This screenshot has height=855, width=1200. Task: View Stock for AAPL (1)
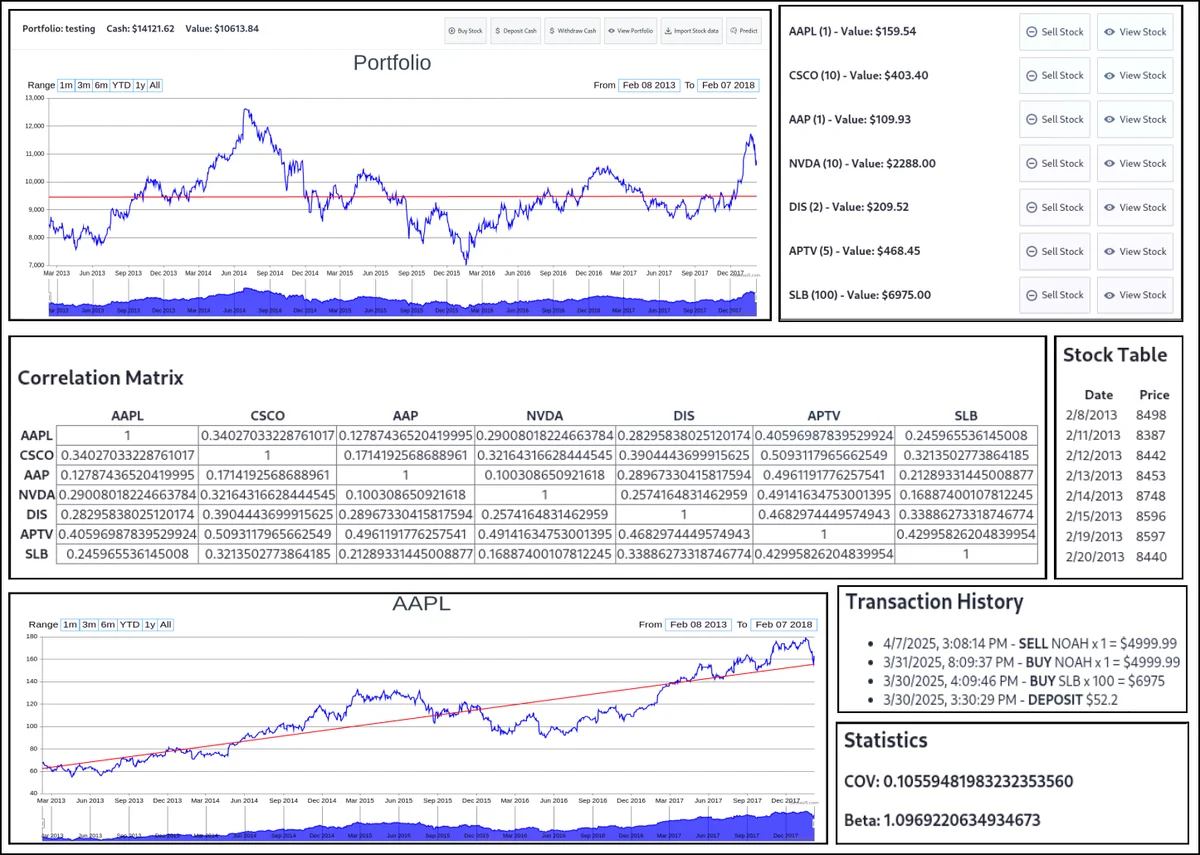tap(1135, 32)
